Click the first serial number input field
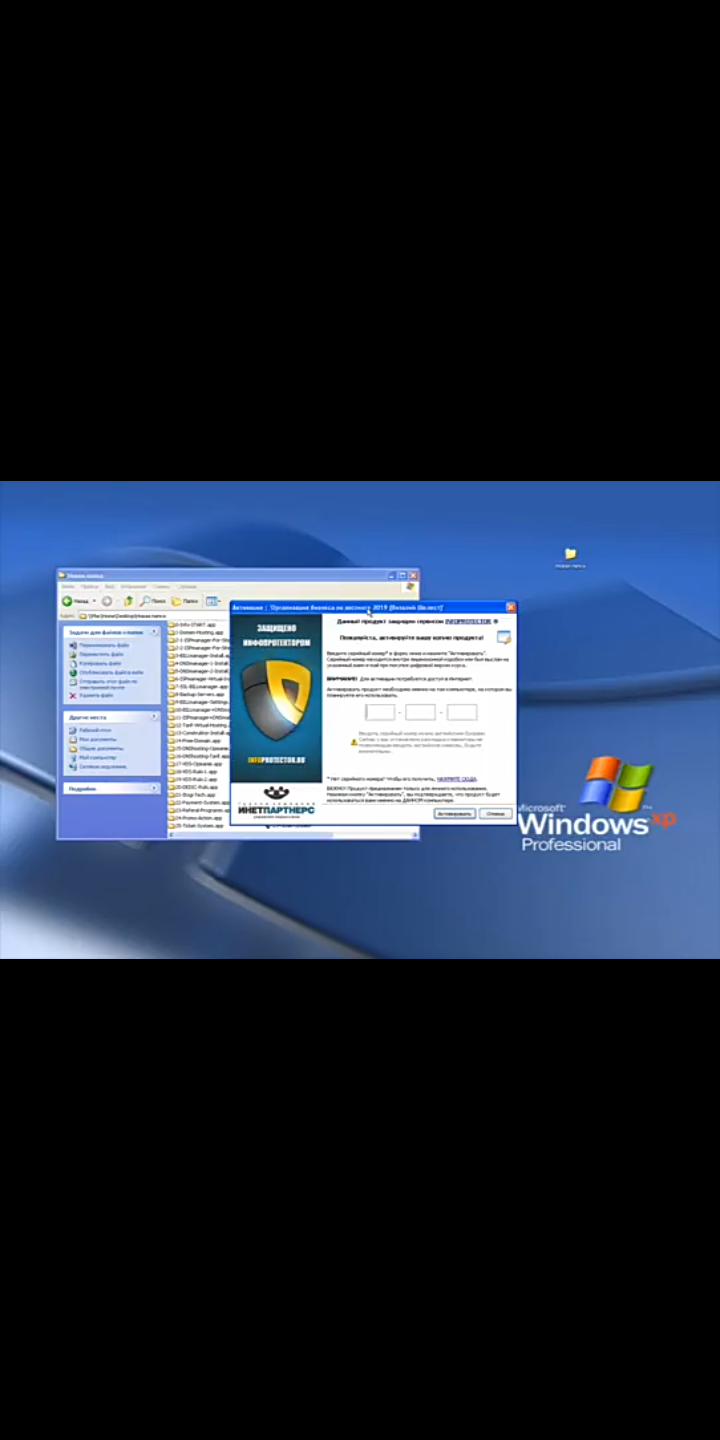This screenshot has height=1440, width=720. (x=380, y=713)
